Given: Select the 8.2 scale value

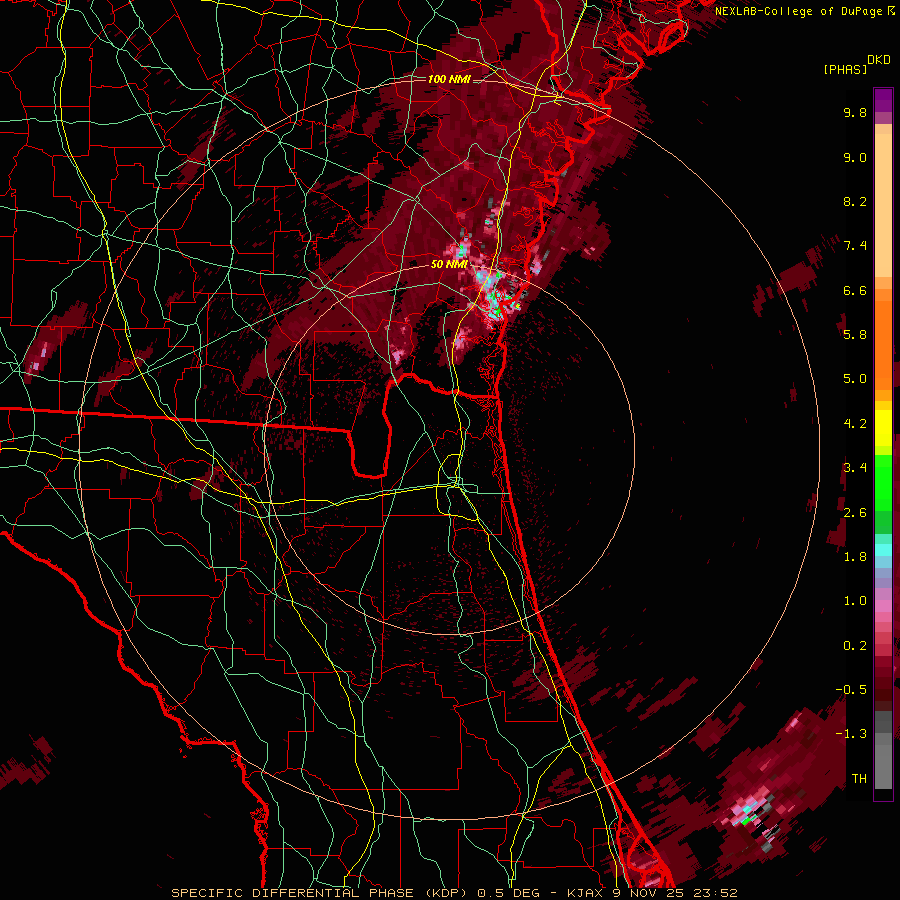Looking at the screenshot, I should 855,201.
